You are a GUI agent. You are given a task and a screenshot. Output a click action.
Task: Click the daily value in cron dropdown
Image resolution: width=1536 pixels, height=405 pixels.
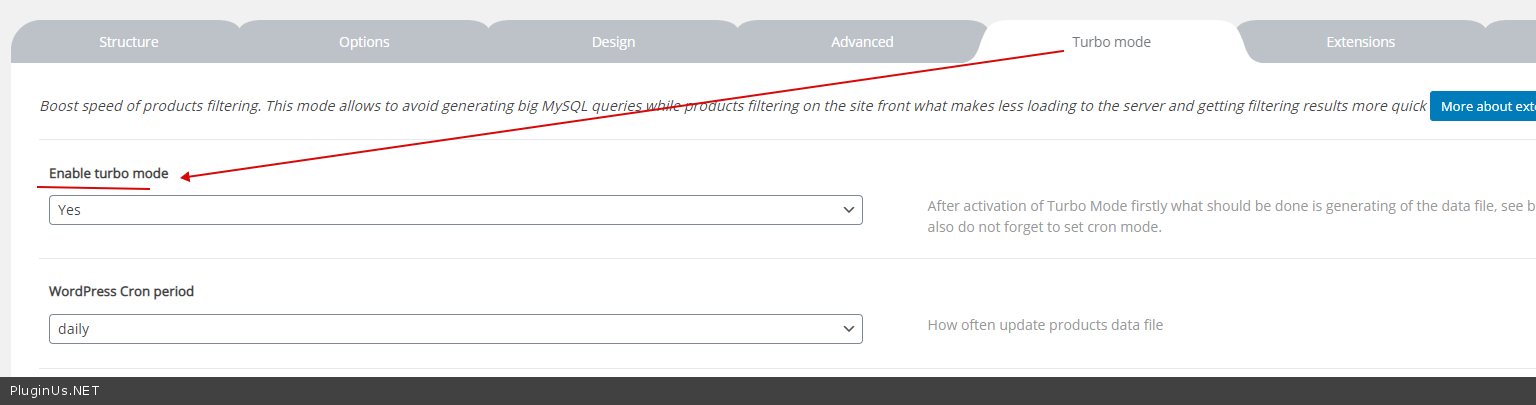coord(74,328)
